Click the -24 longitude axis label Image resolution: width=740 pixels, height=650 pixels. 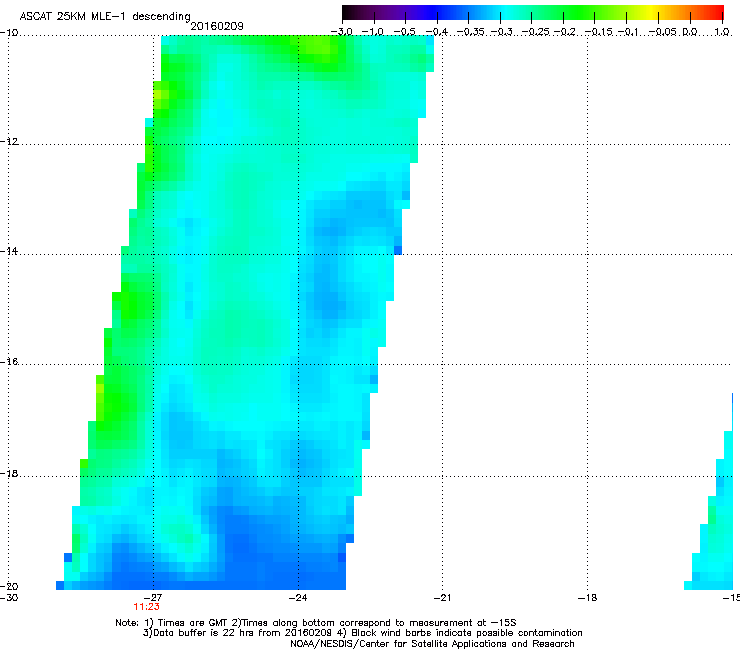298,598
